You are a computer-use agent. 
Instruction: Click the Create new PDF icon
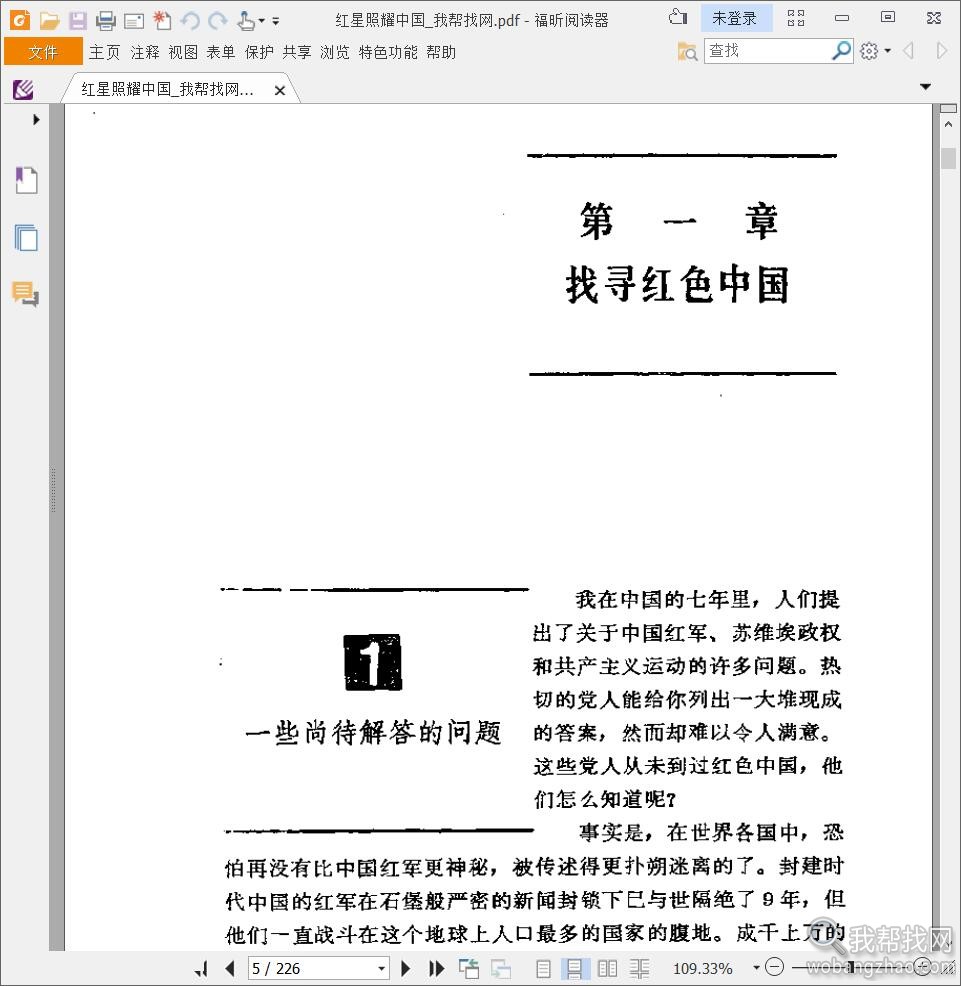click(x=162, y=21)
